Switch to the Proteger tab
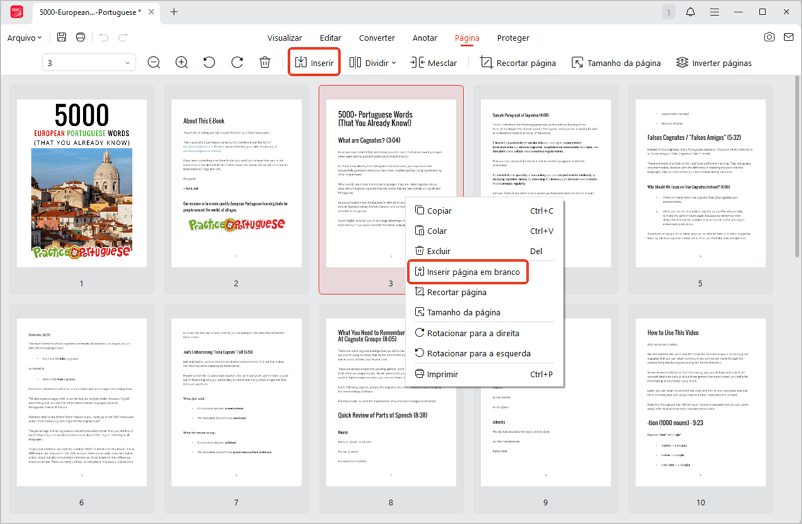 513,38
